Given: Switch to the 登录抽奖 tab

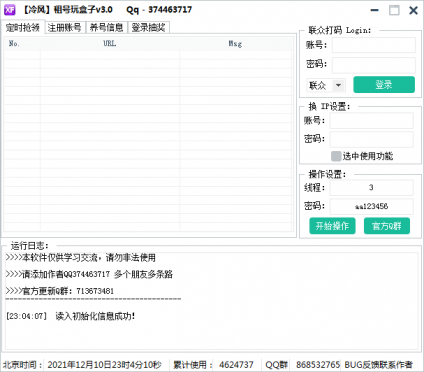Looking at the screenshot, I should pyautogui.click(x=149, y=27).
